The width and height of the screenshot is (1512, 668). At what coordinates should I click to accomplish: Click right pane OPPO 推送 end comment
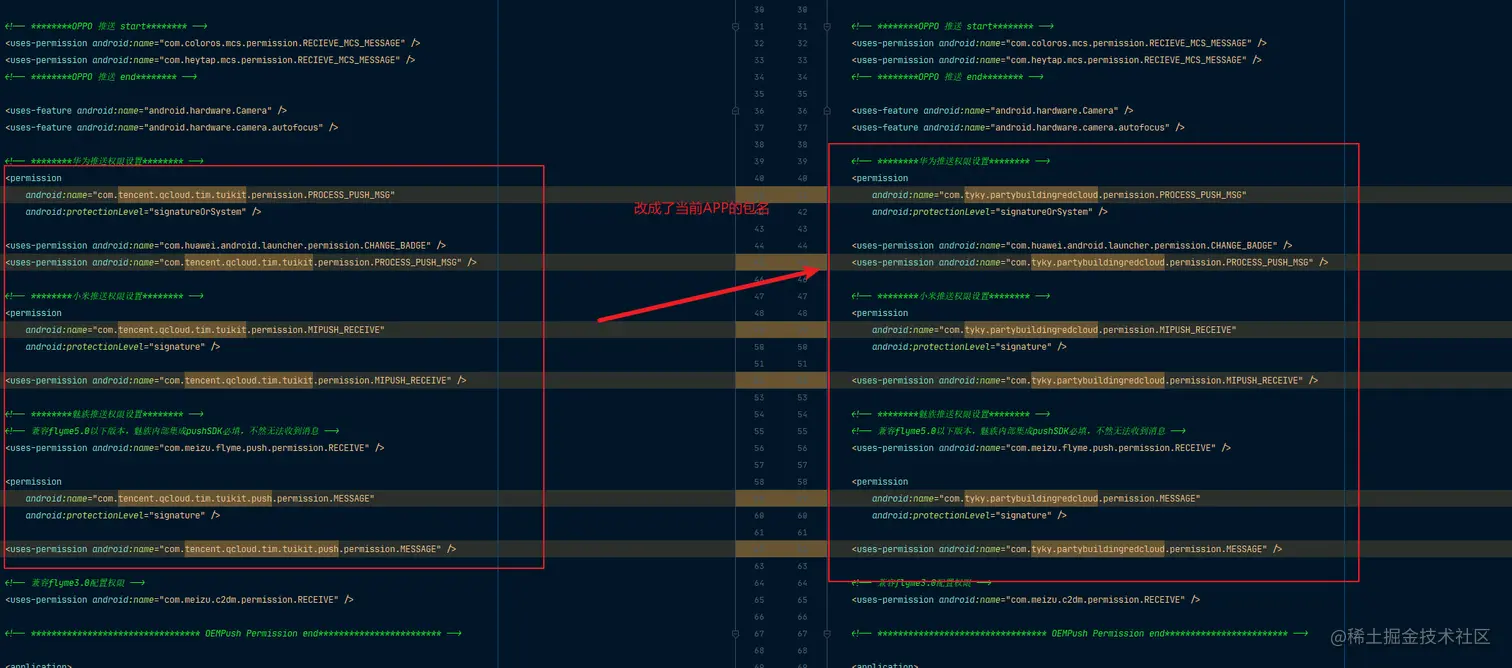[947, 77]
